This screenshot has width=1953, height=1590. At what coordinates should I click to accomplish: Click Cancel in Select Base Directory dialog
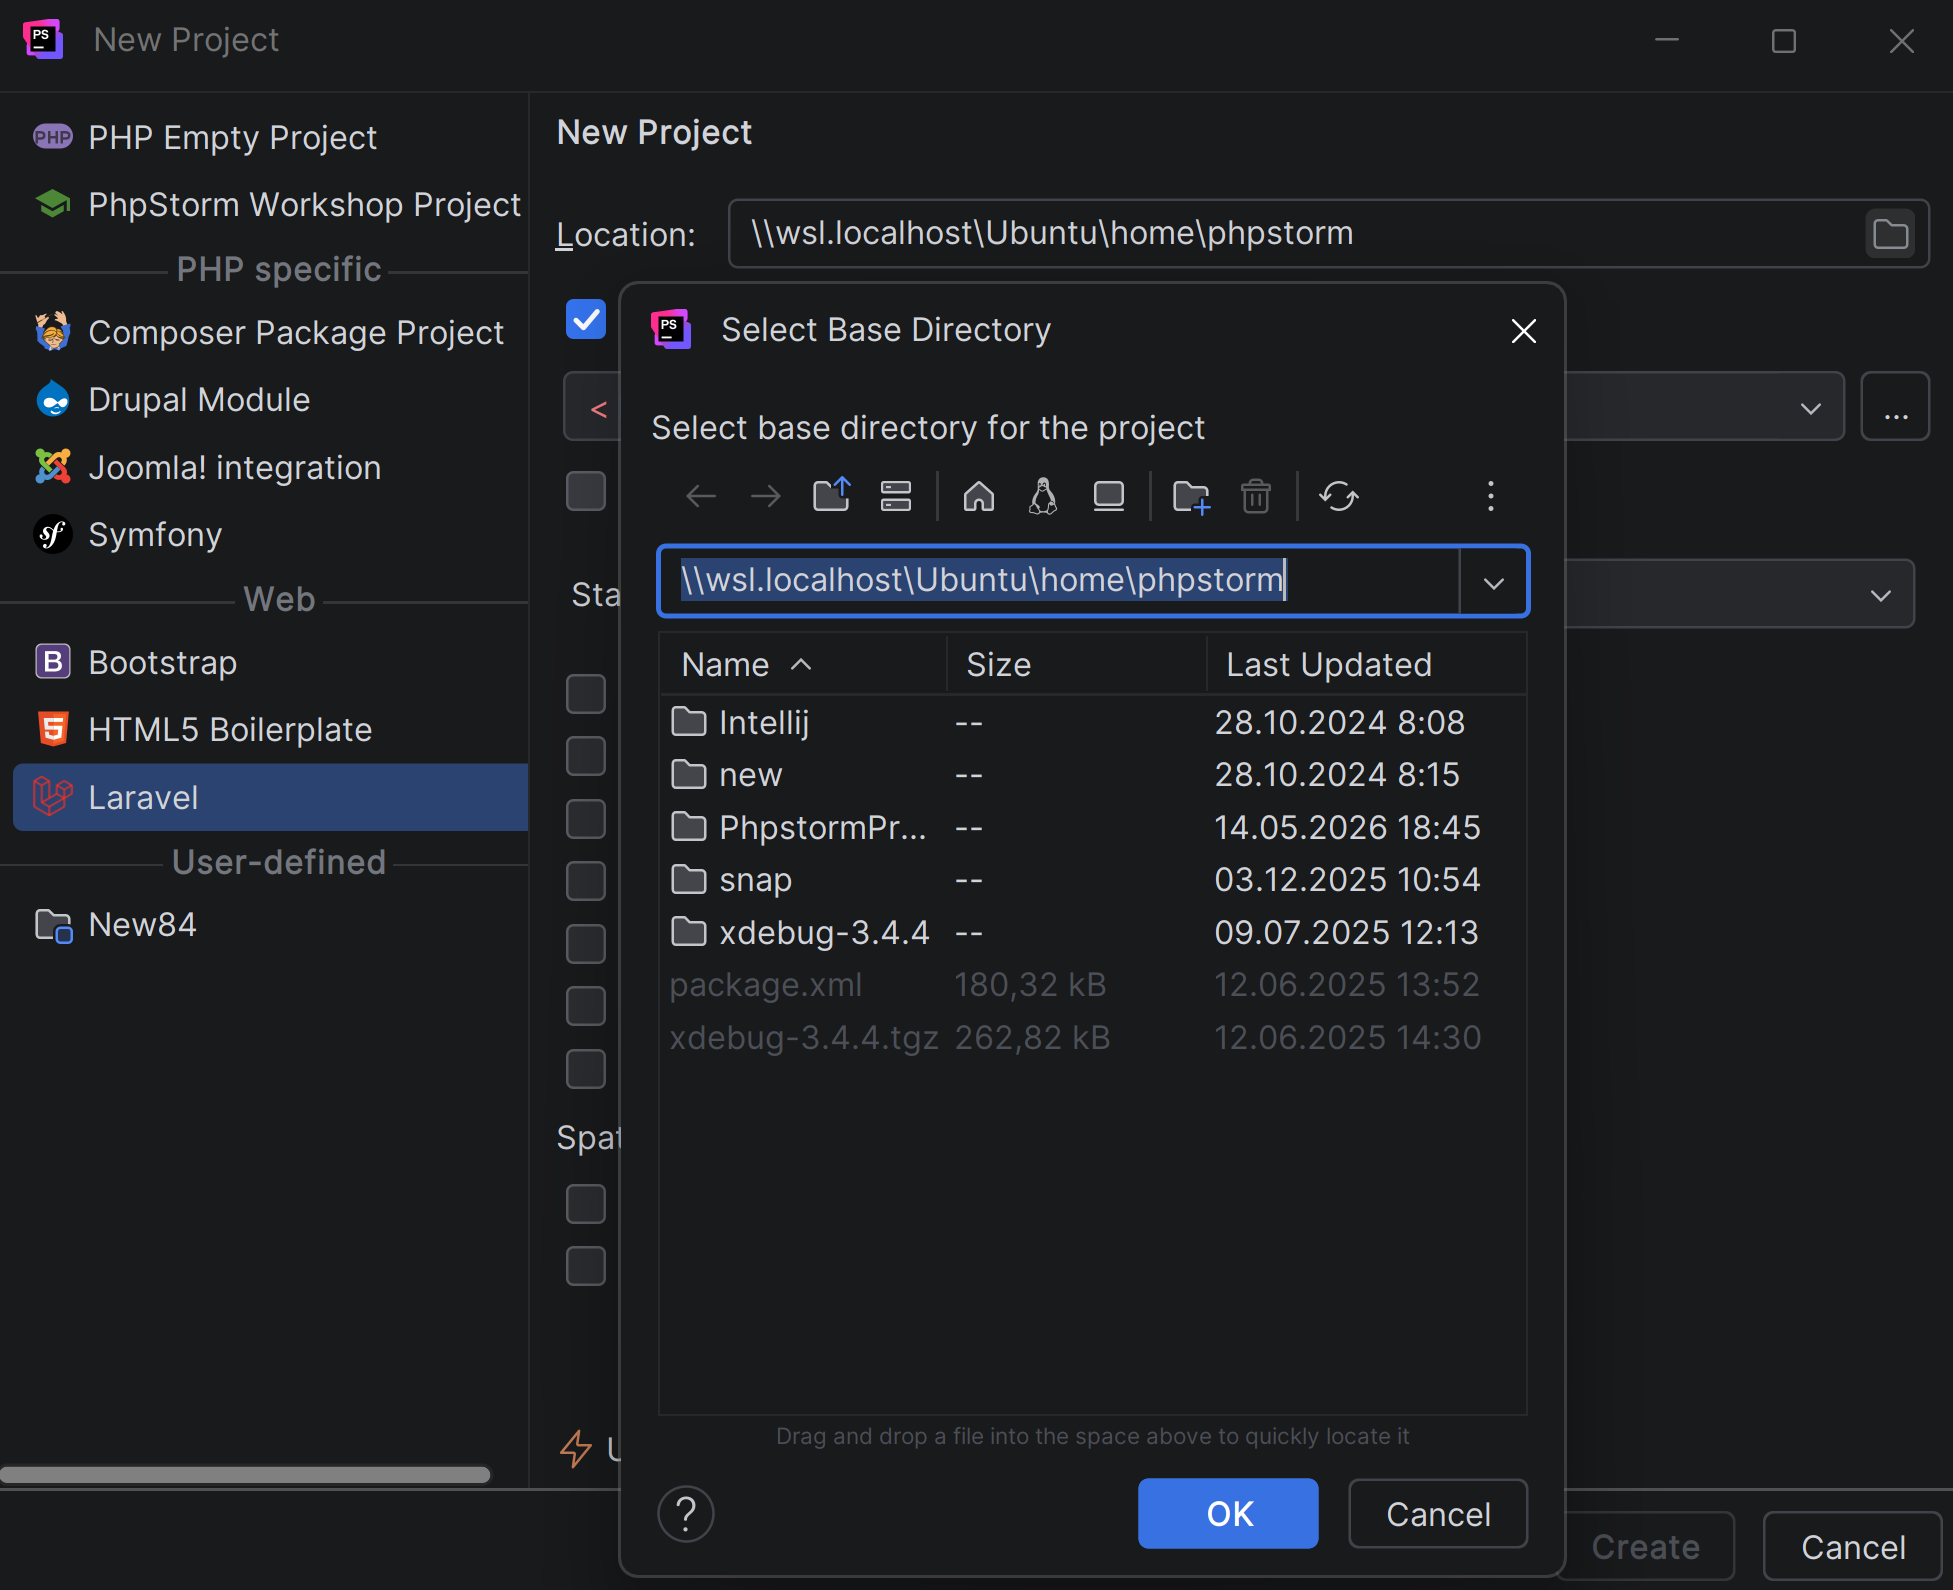pos(1438,1514)
